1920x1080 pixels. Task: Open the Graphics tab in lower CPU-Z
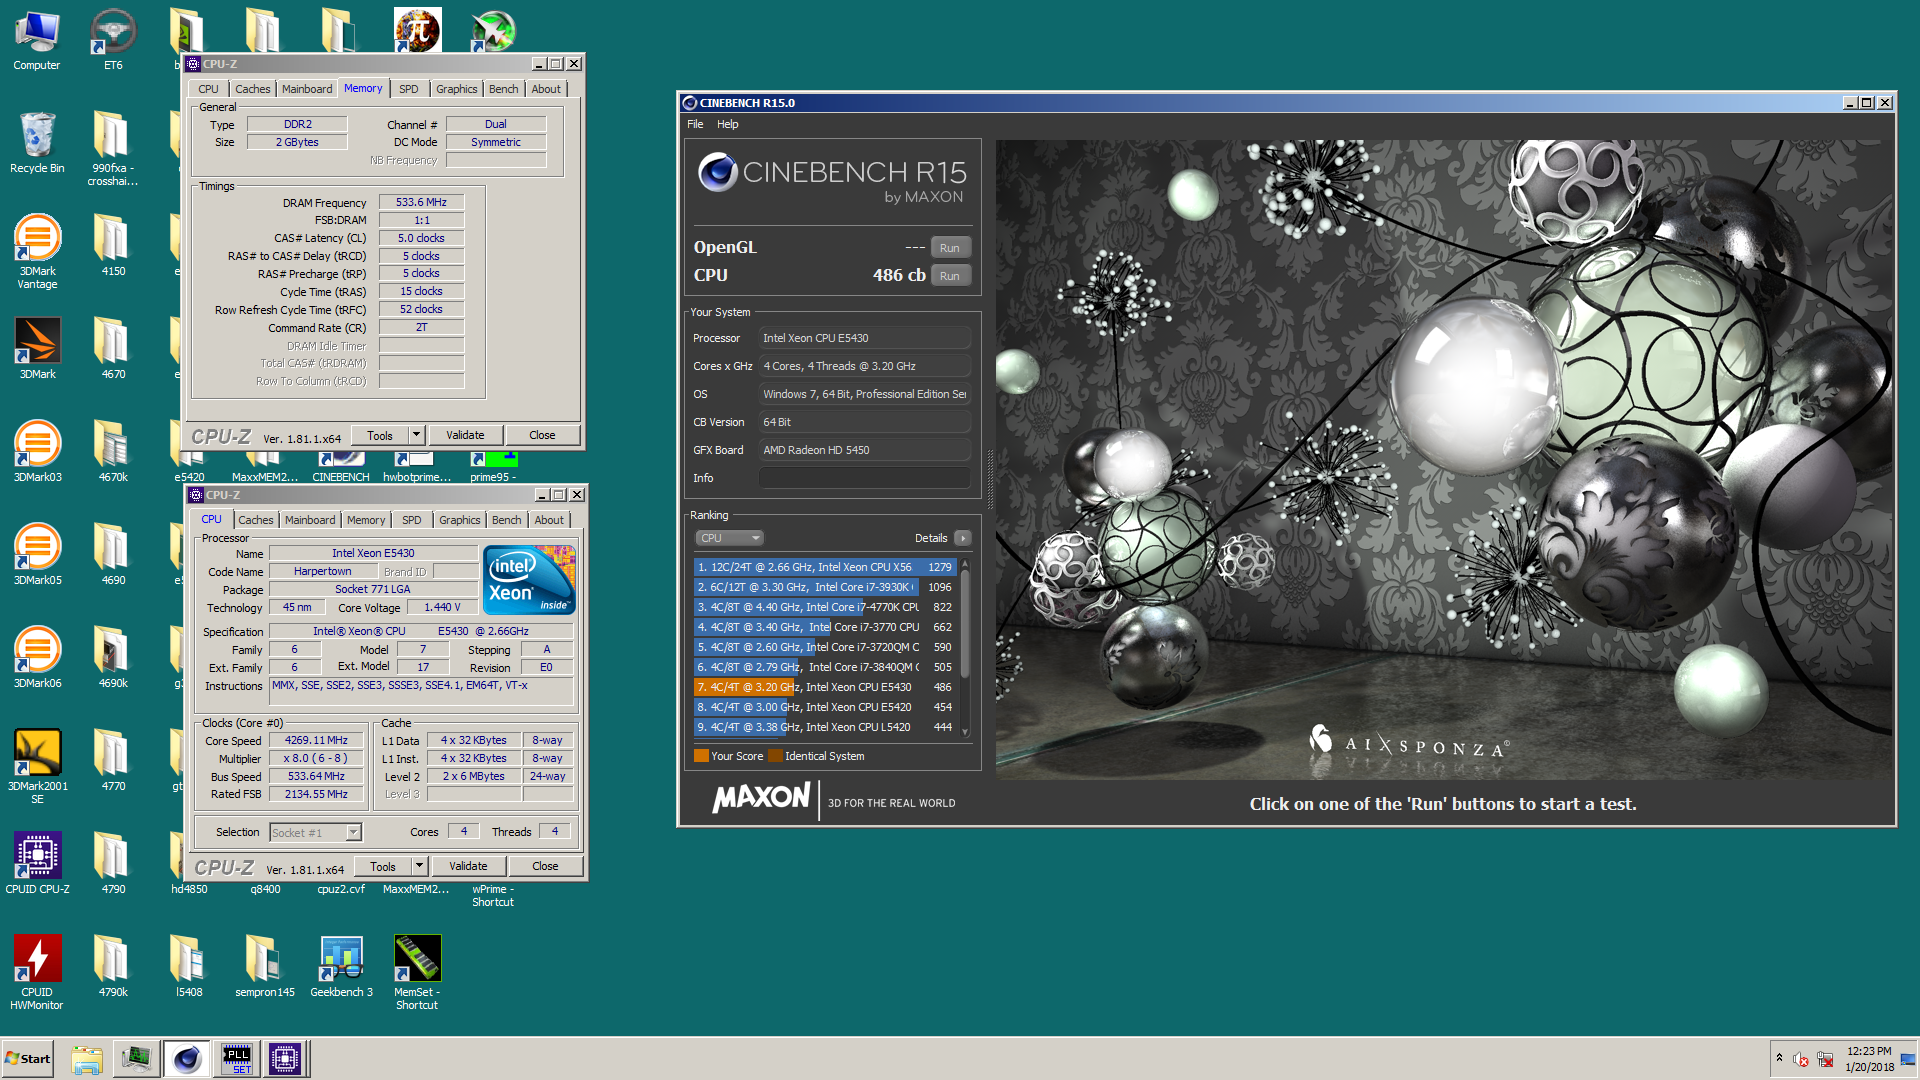(x=459, y=520)
